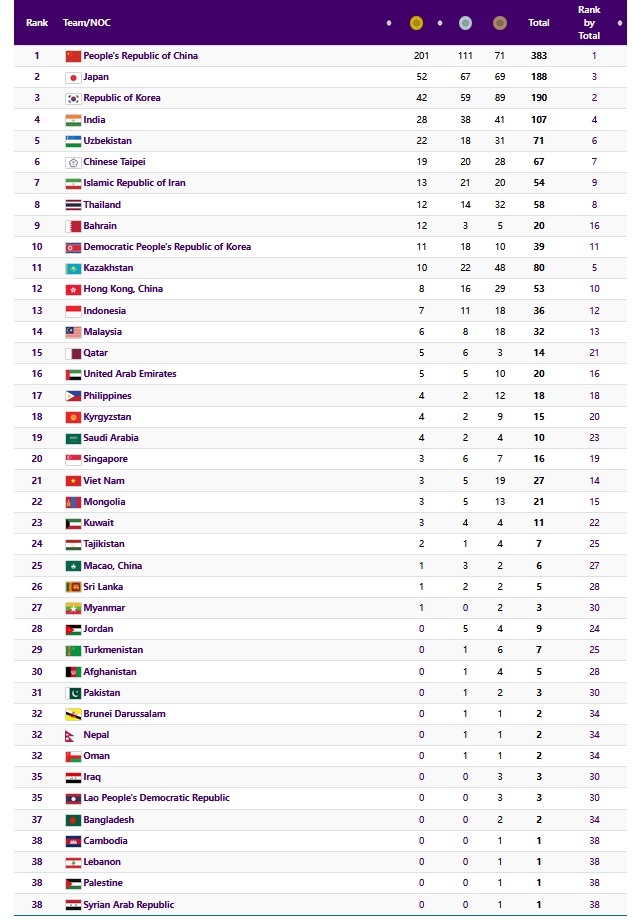Click the Nepal flag icon

click(x=73, y=735)
